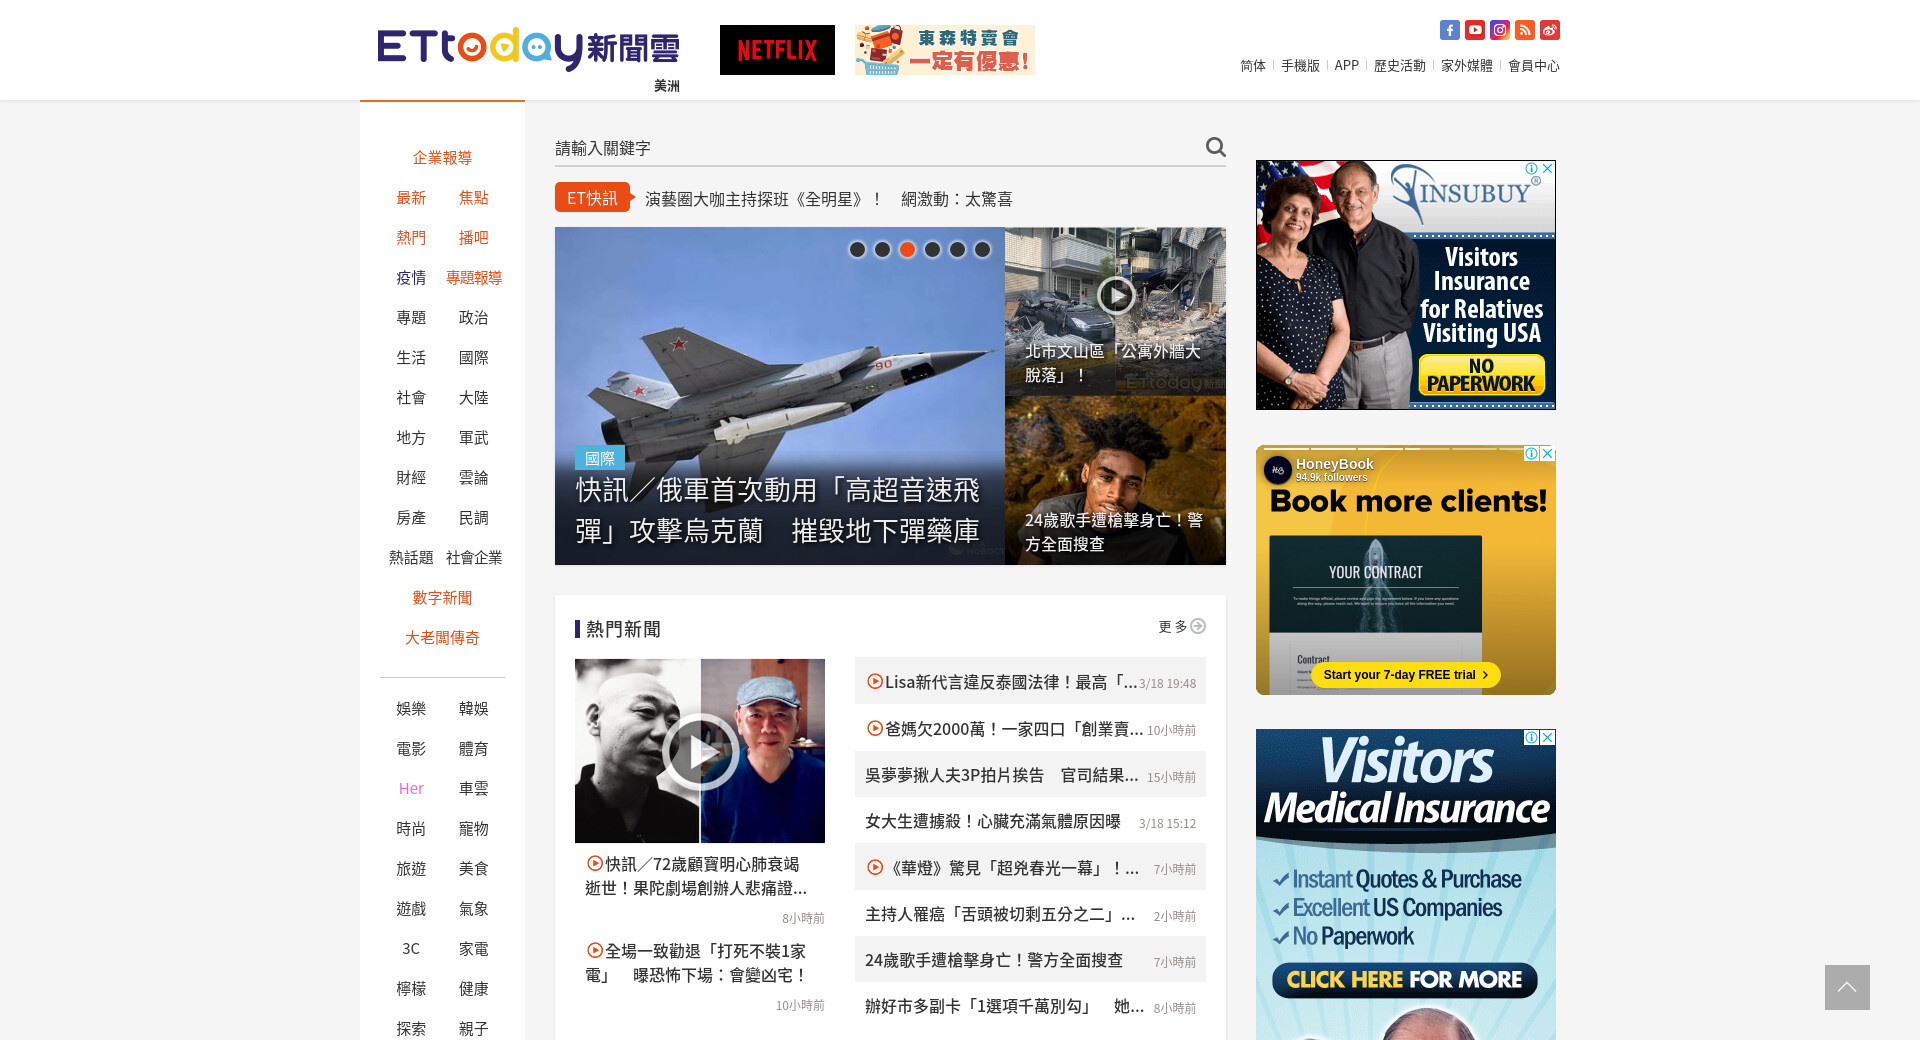Image resolution: width=1920 pixels, height=1040 pixels.
Task: Select the first carousel indicator dot
Action: click(857, 249)
